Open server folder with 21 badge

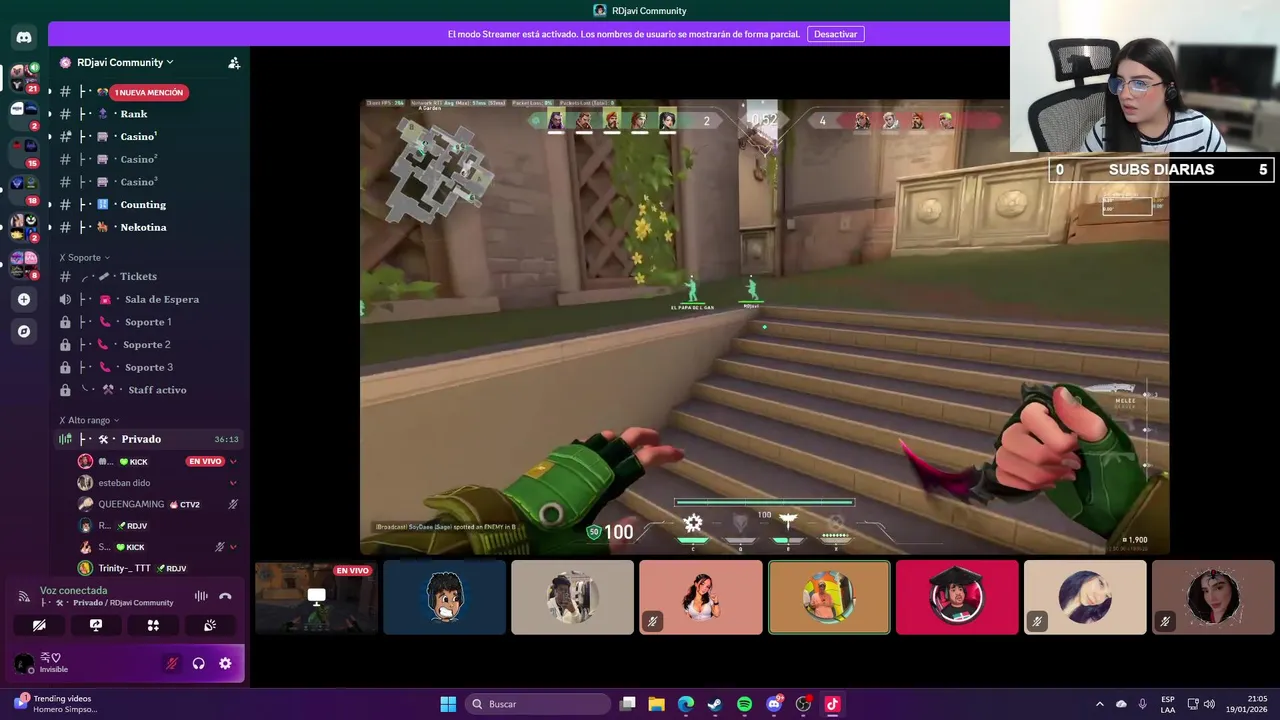[24, 78]
